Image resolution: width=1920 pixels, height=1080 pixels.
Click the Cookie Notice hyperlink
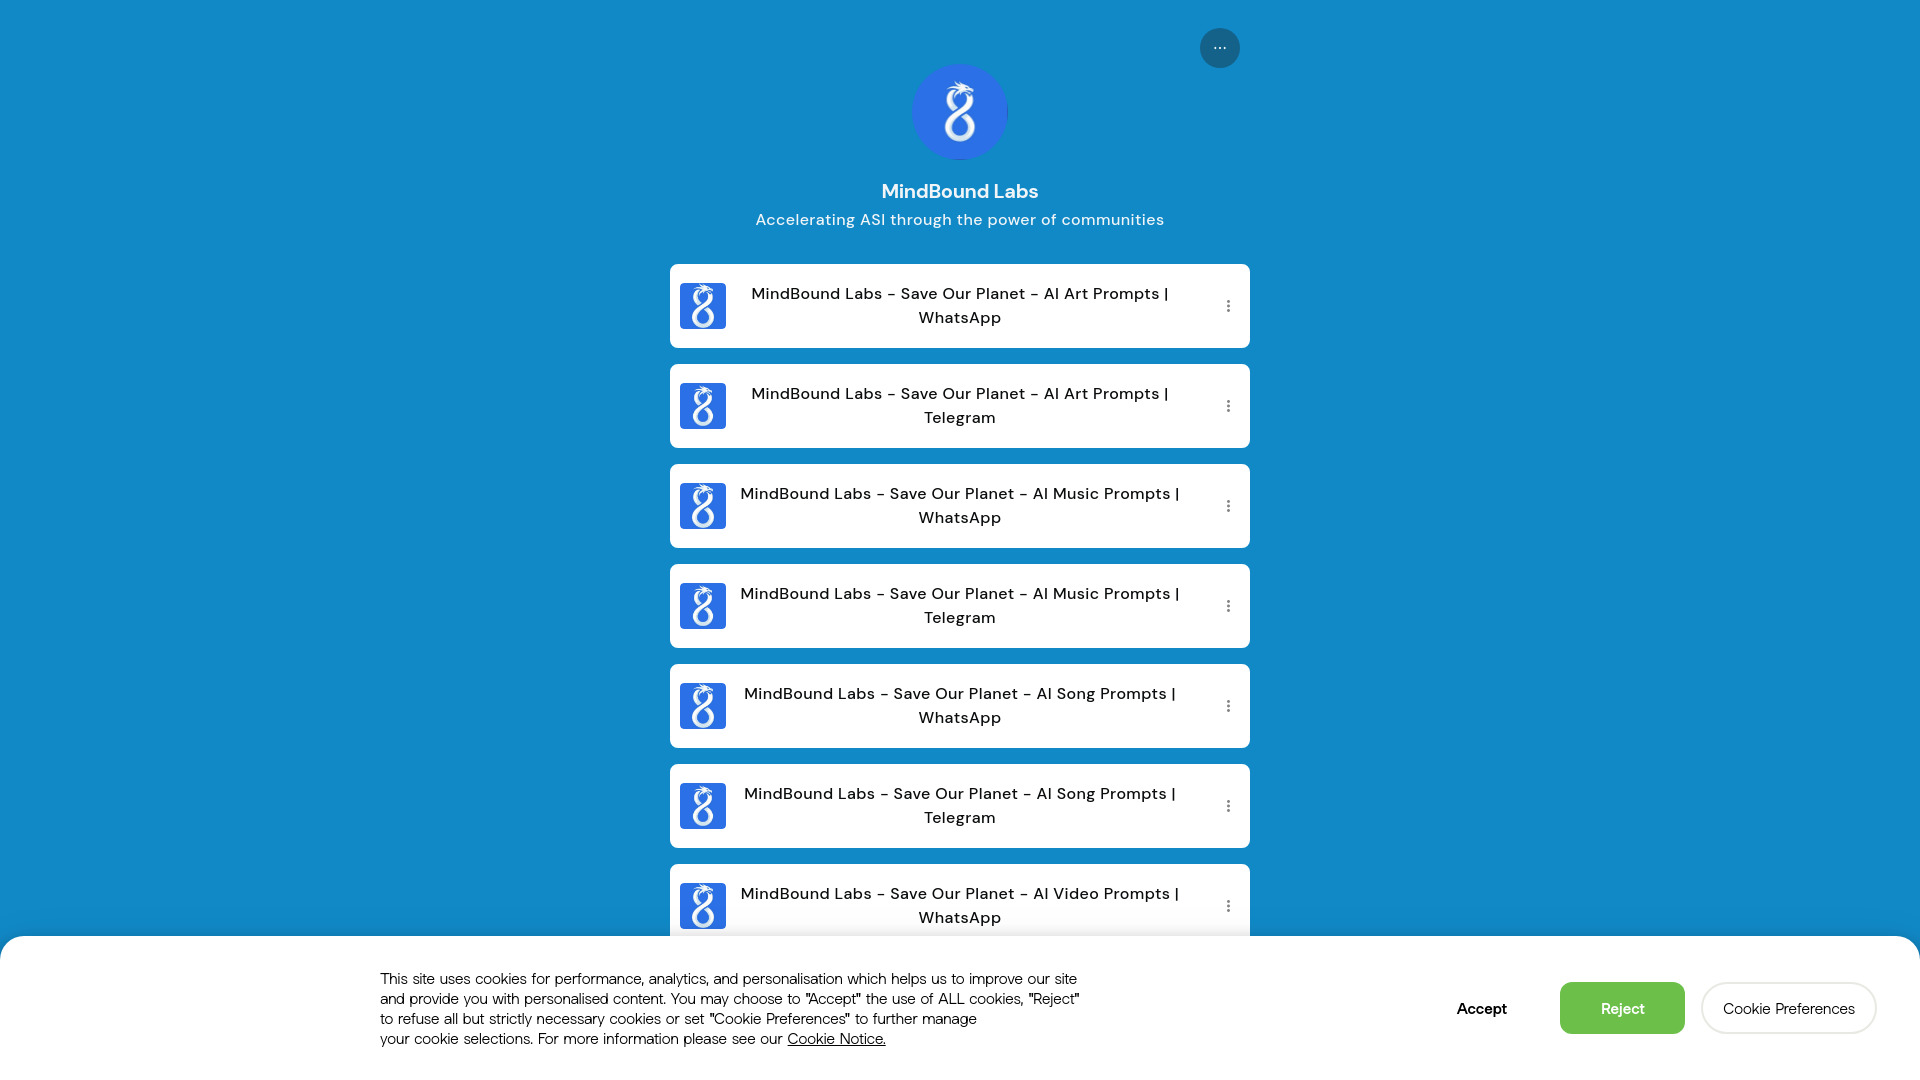click(836, 1038)
